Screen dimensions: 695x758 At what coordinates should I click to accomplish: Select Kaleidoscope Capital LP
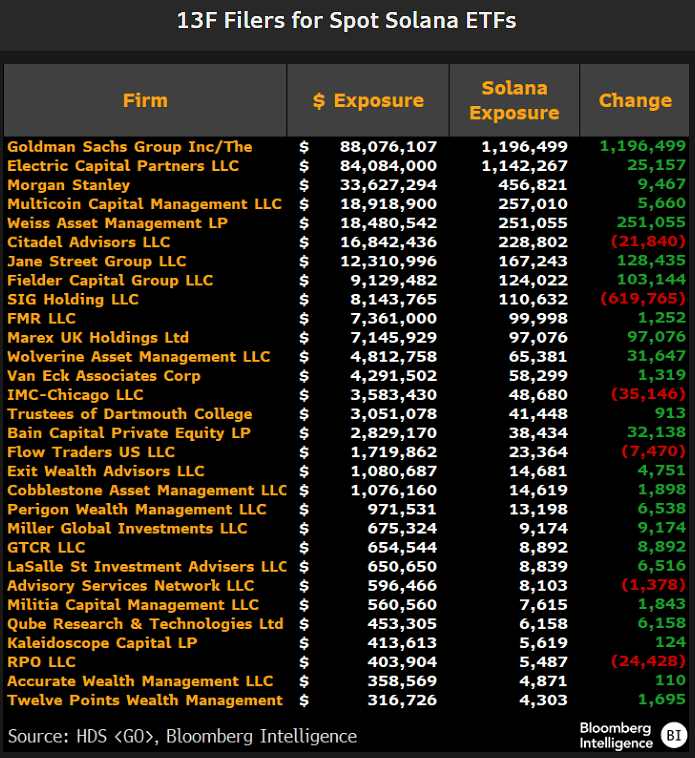(x=102, y=643)
